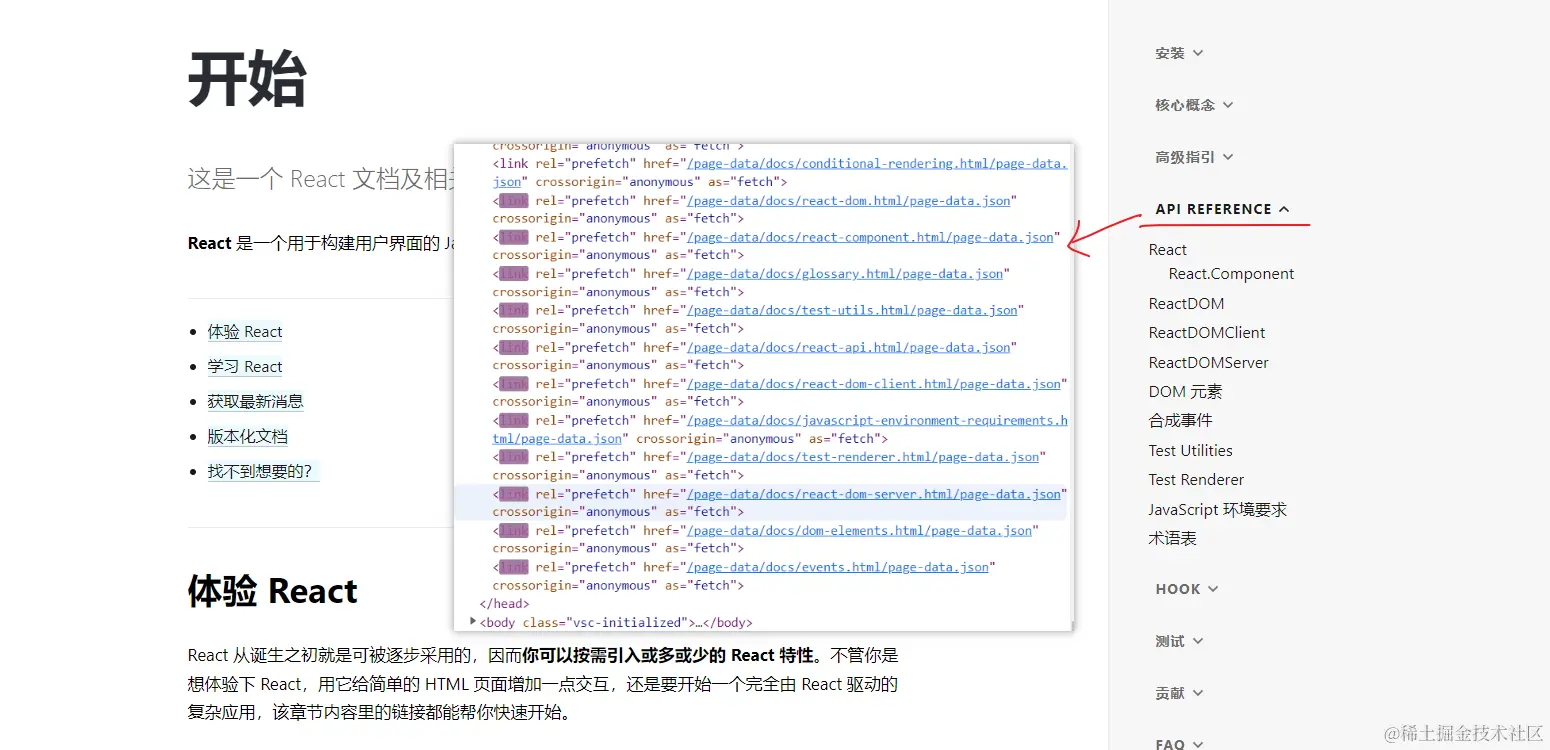Viewport: 1550px width, 750px height.
Task: Expand the 贡献 sidebar section
Action: (x=1179, y=693)
